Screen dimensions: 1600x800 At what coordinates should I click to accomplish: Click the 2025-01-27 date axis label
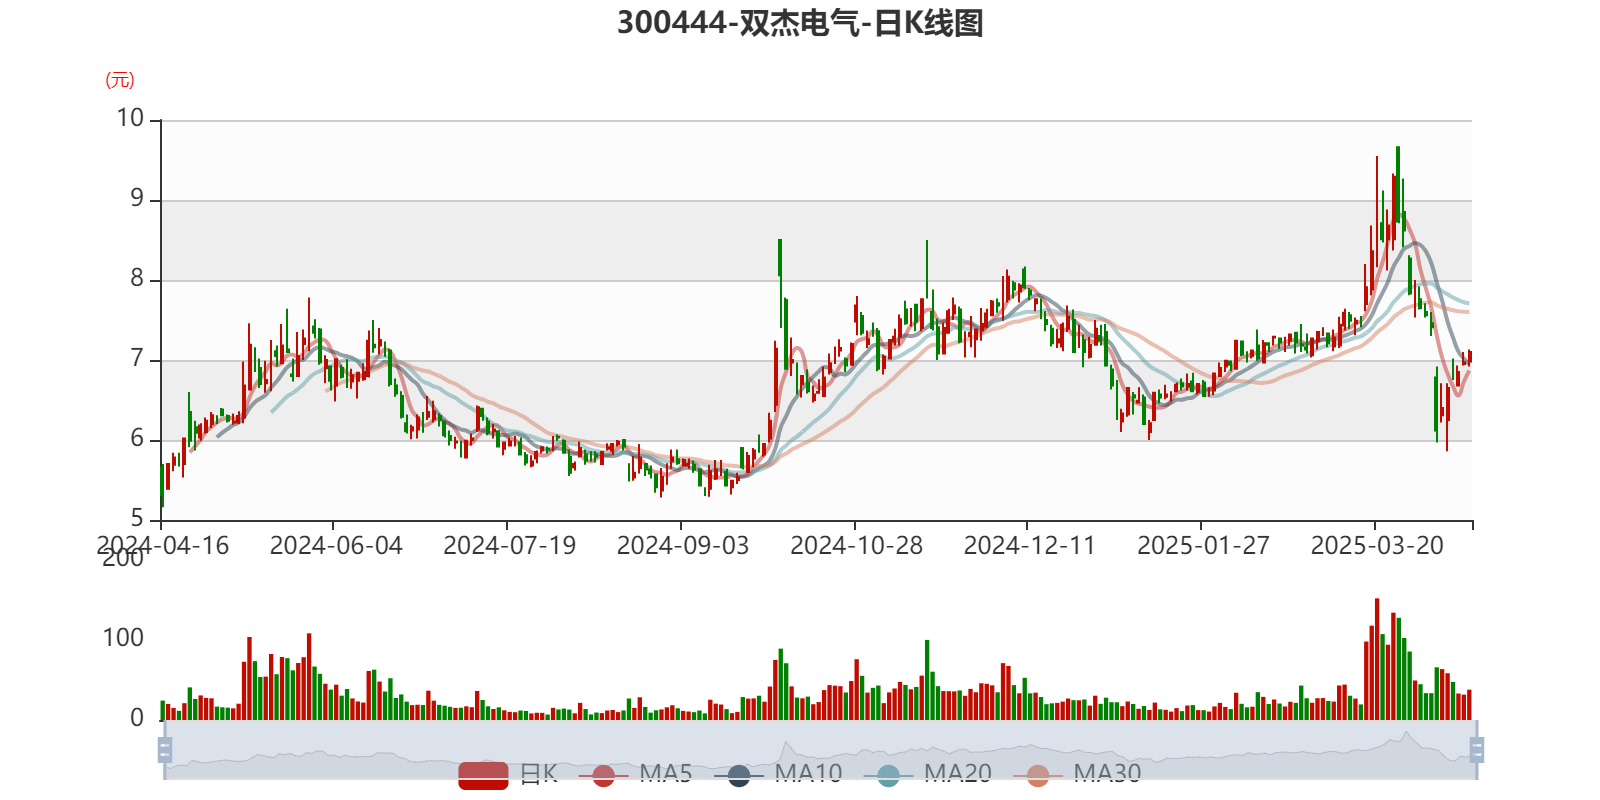[x=1204, y=546]
